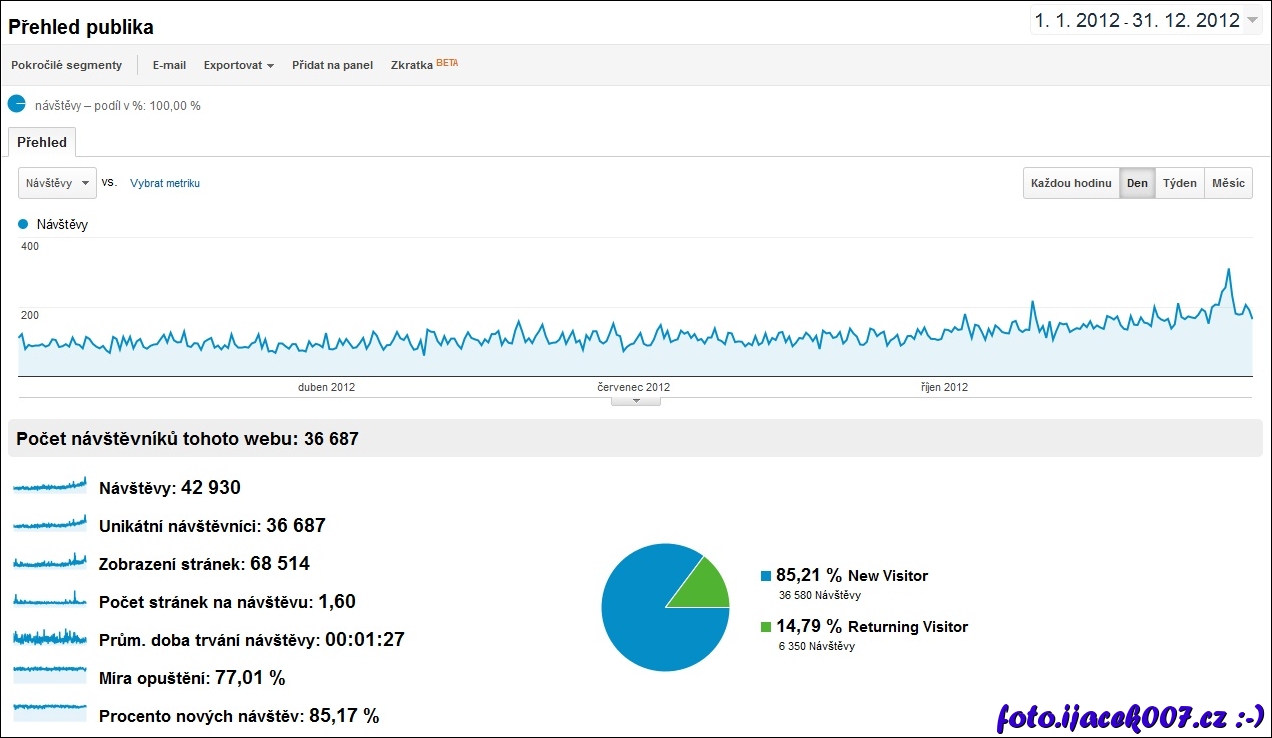This screenshot has height=738, width=1272.
Task: Click the Vybrat metriku link
Action: point(165,183)
